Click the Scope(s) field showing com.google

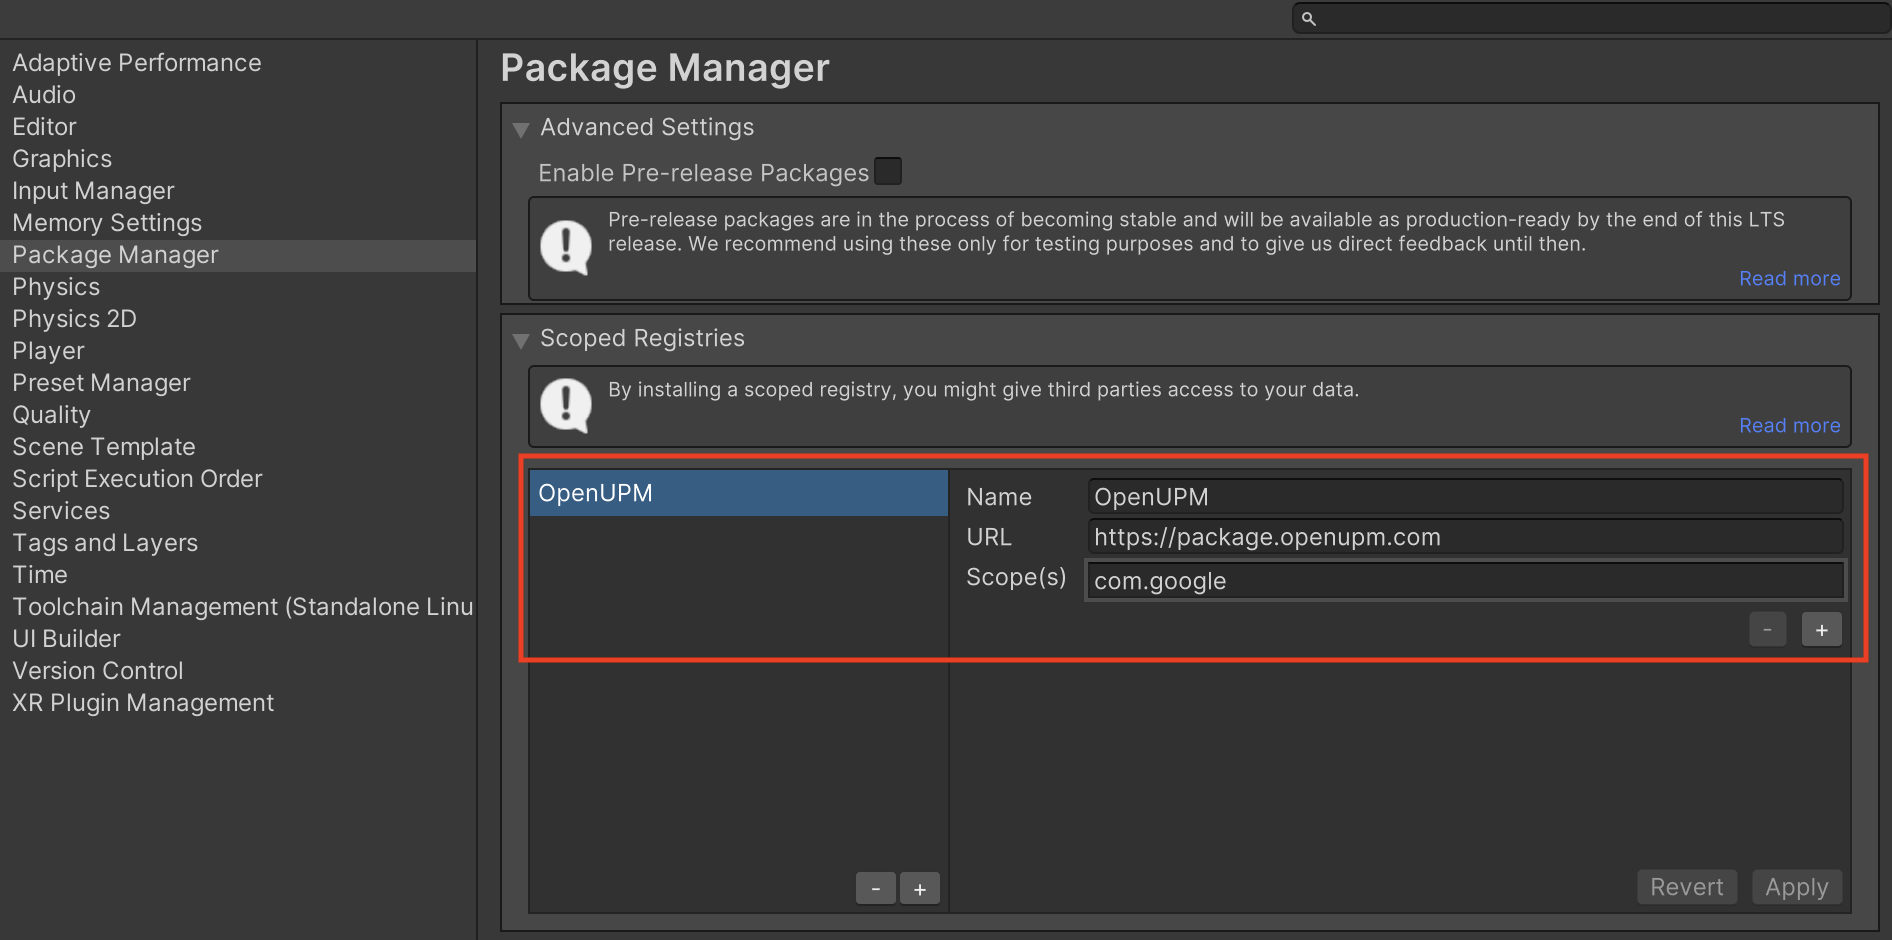[1464, 580]
